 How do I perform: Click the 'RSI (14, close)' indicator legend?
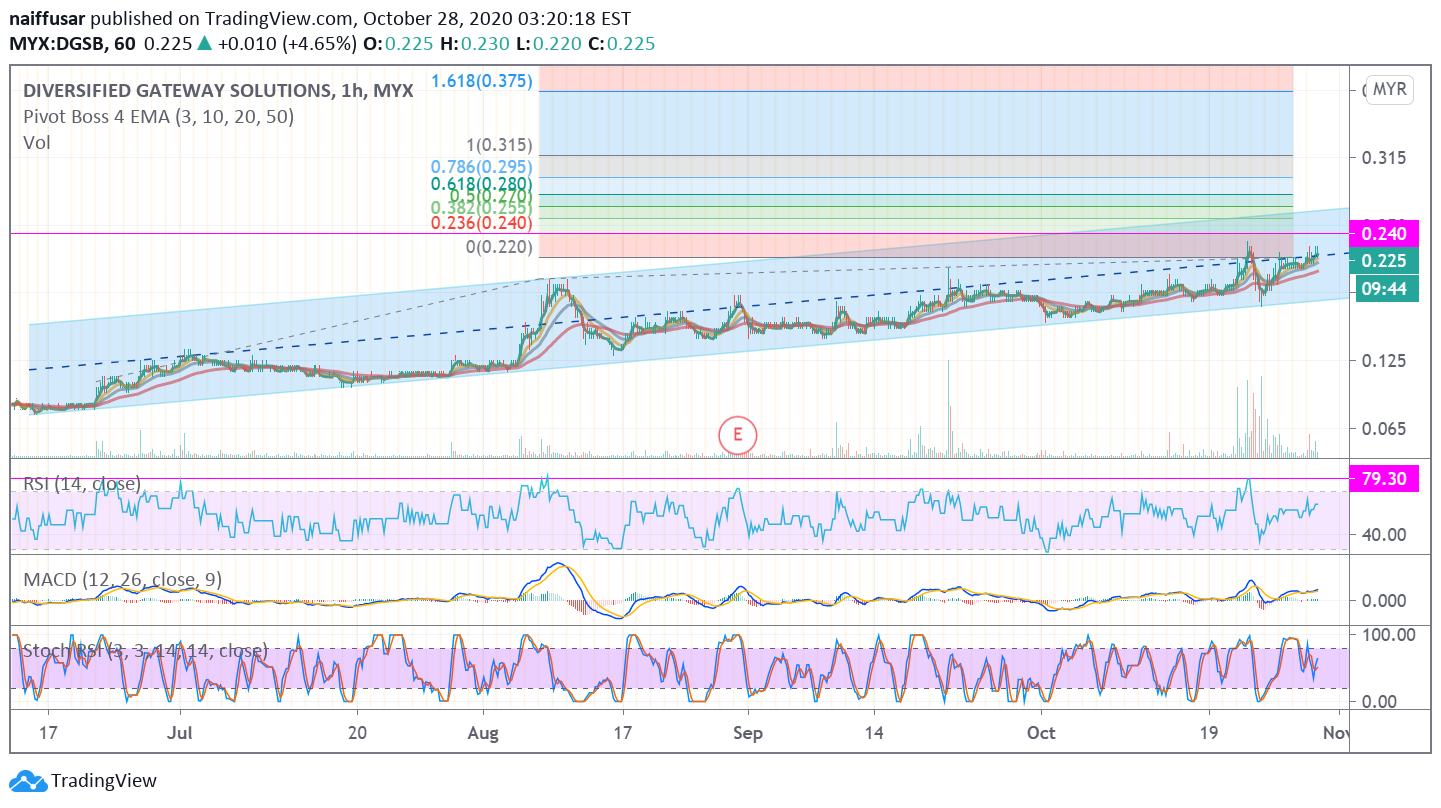[x=83, y=485]
